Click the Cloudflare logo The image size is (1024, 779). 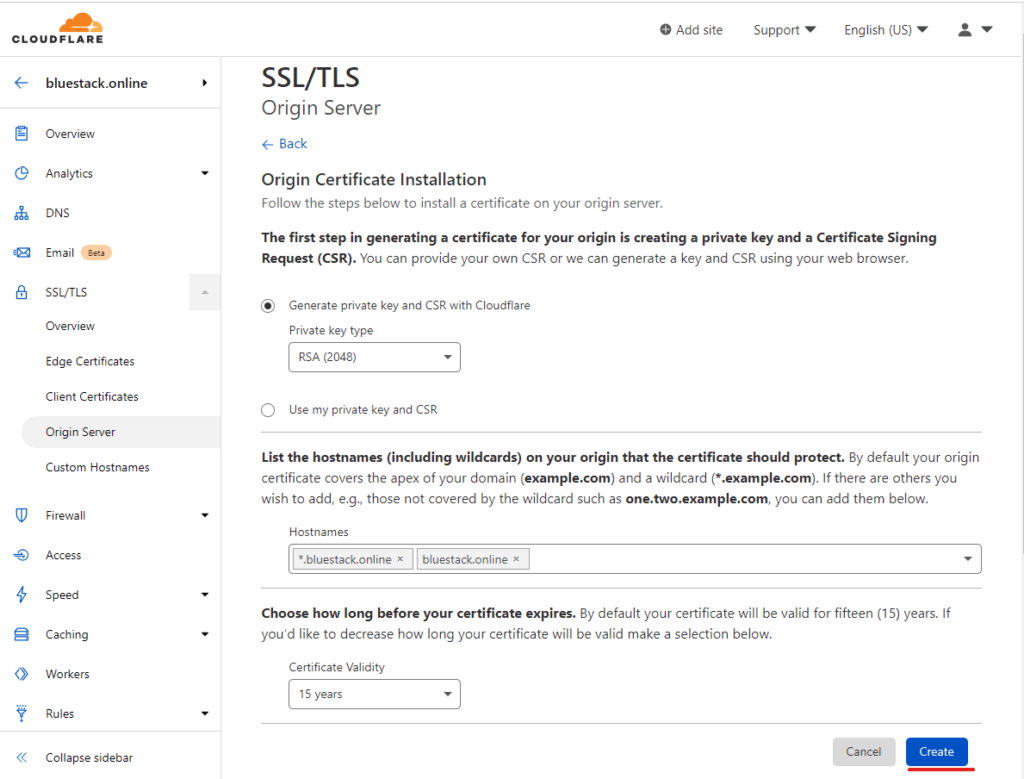point(57,29)
